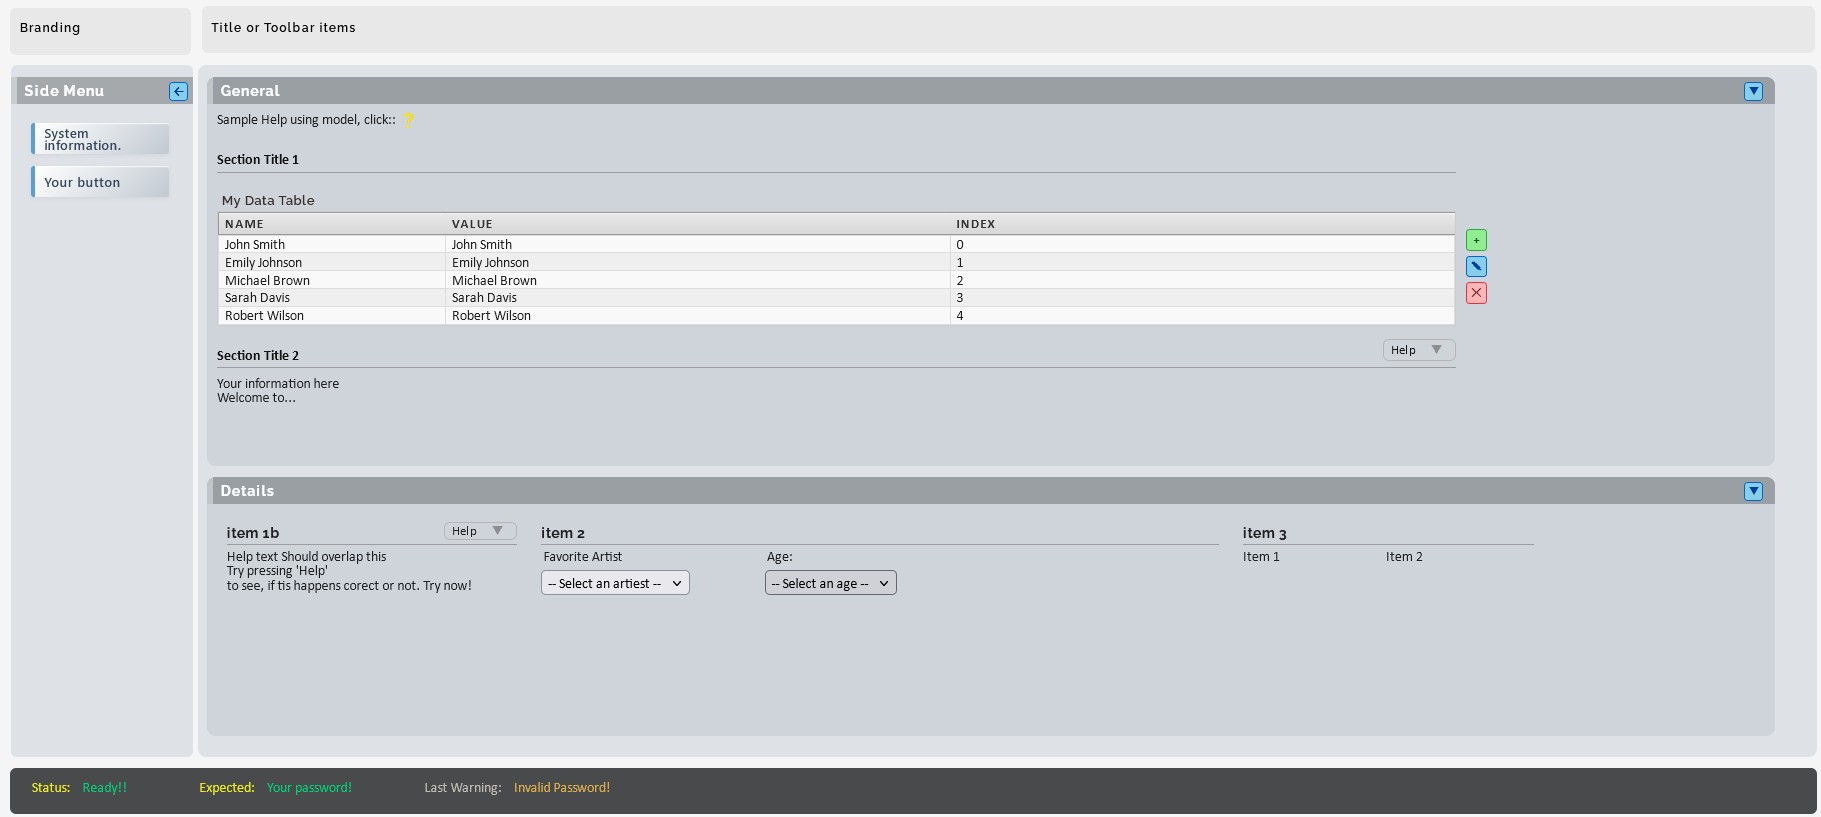Open the Age selection dropdown

[x=830, y=583]
